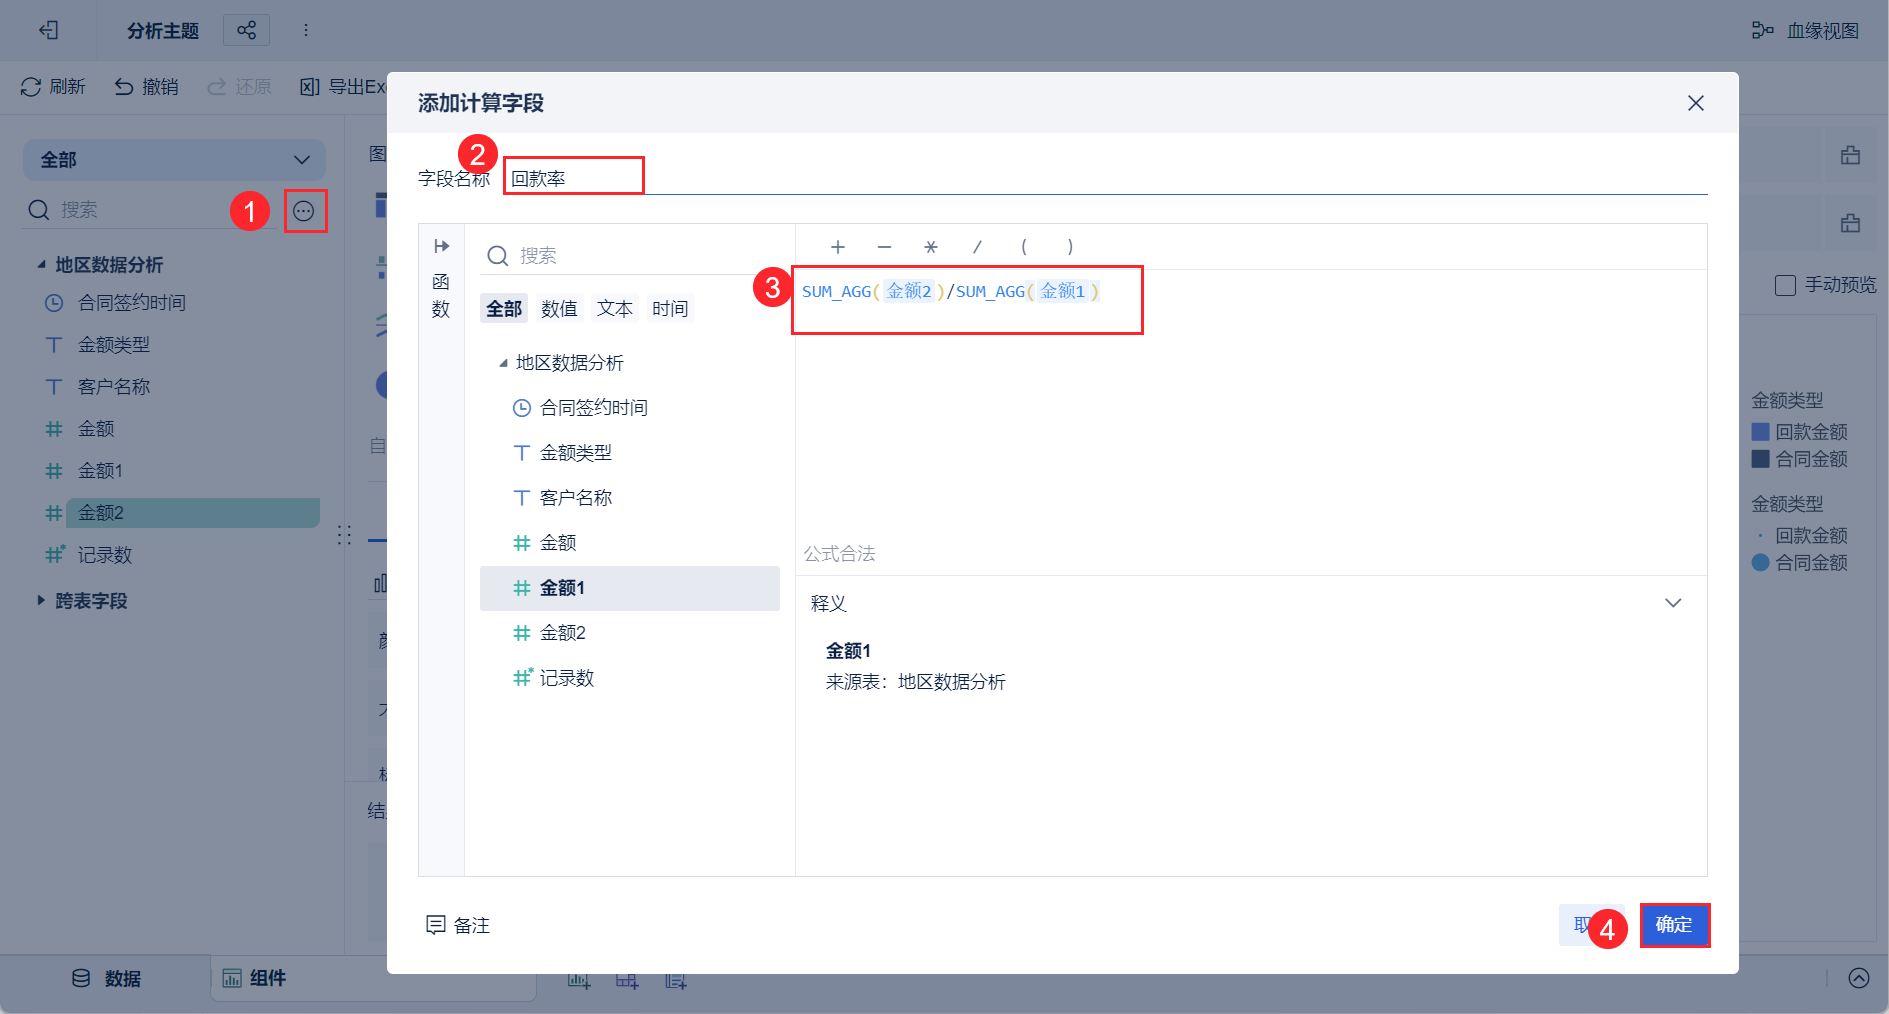Click 合同金额 square legend swatch
Viewport: 1889px width, 1014px height.
pyautogui.click(x=1761, y=459)
